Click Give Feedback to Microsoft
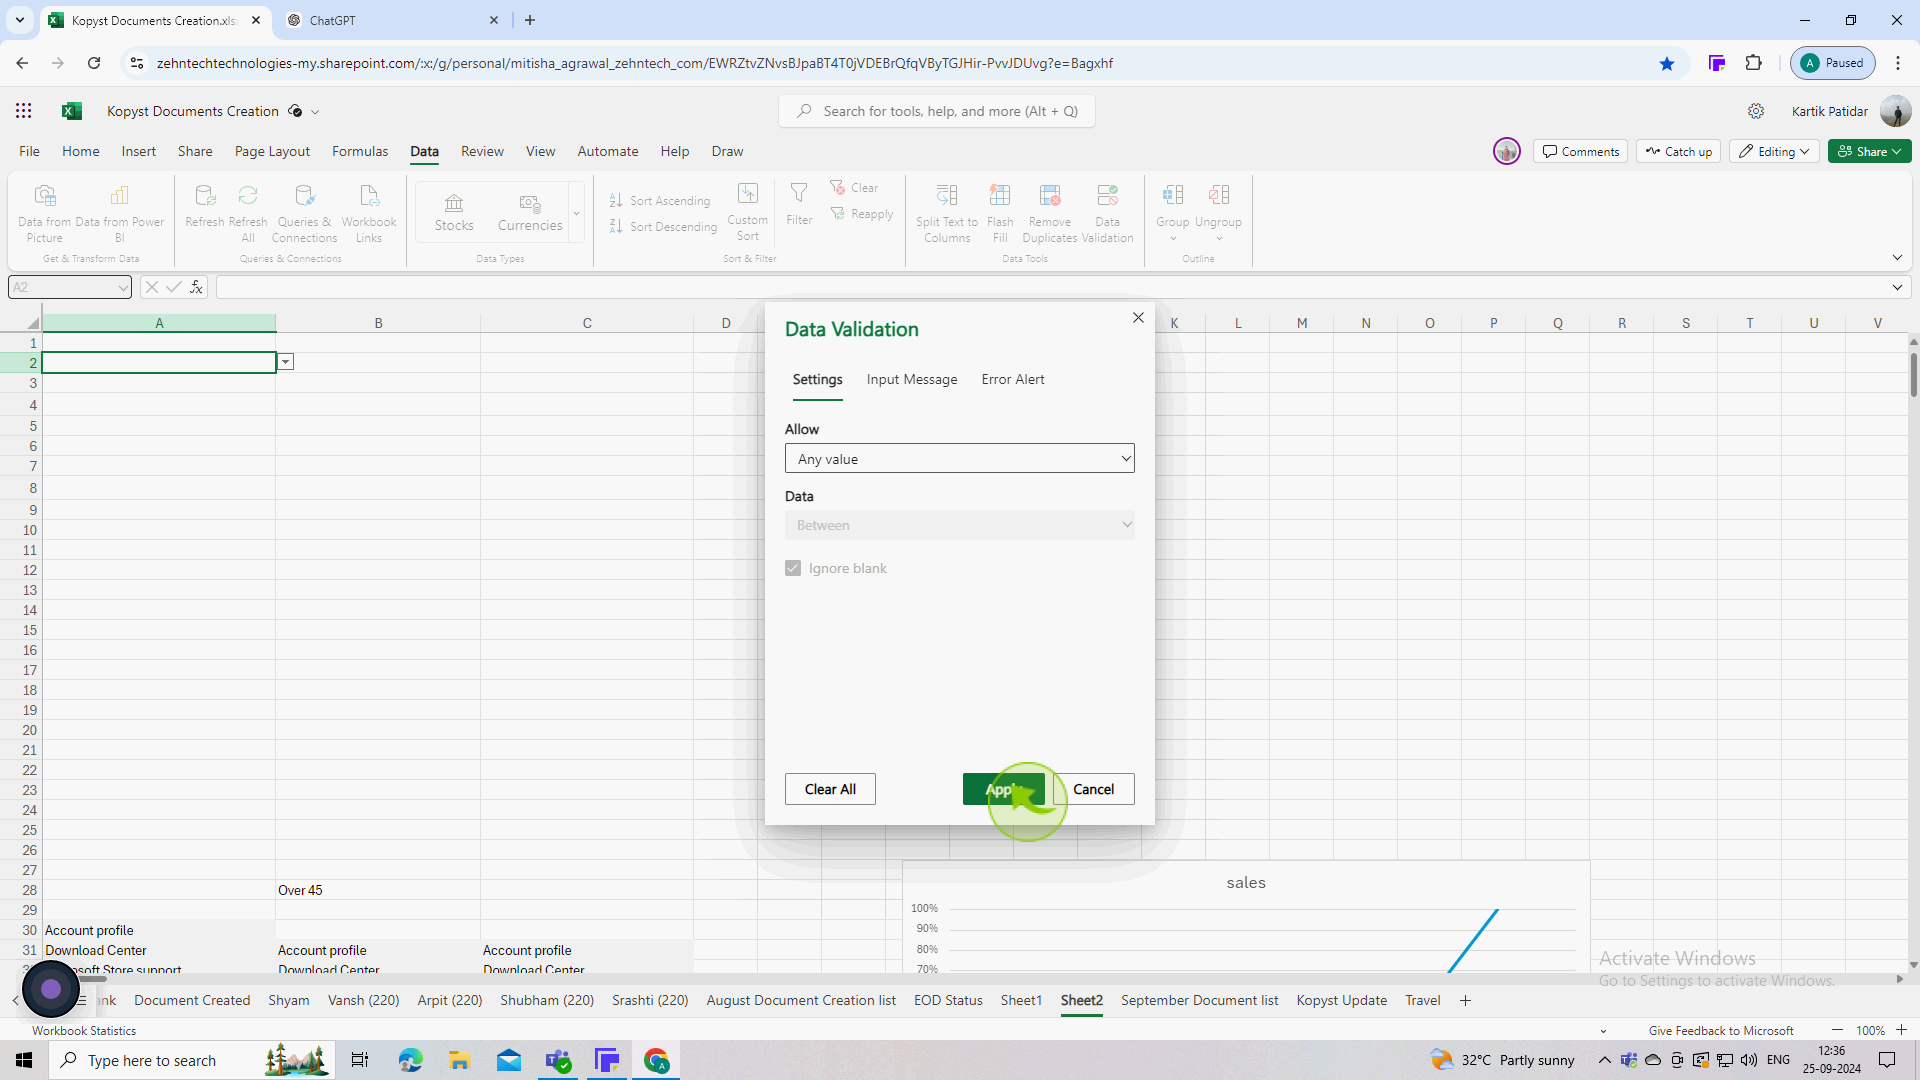This screenshot has height=1080, width=1920. click(1721, 1030)
